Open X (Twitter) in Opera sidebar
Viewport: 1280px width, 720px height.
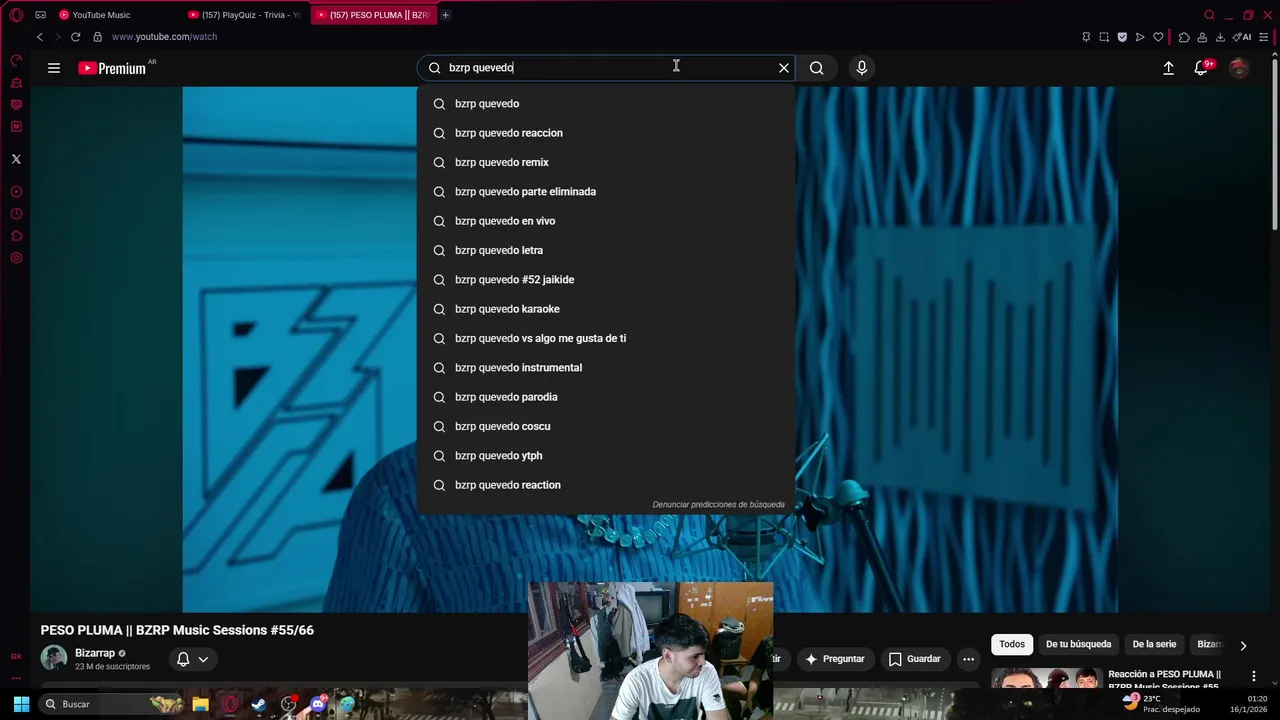click(16, 159)
